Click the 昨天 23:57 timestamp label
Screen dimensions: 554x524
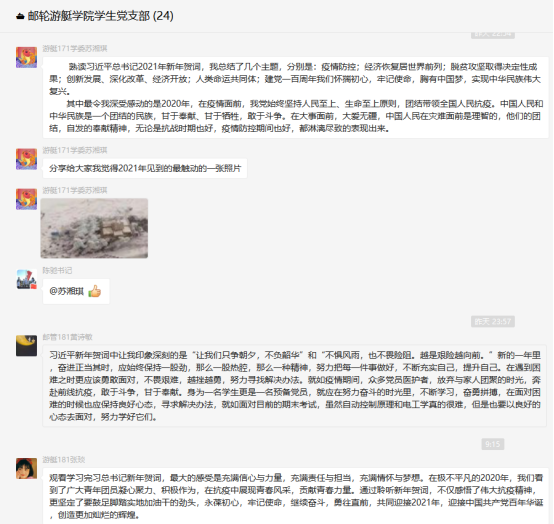pos(493,321)
